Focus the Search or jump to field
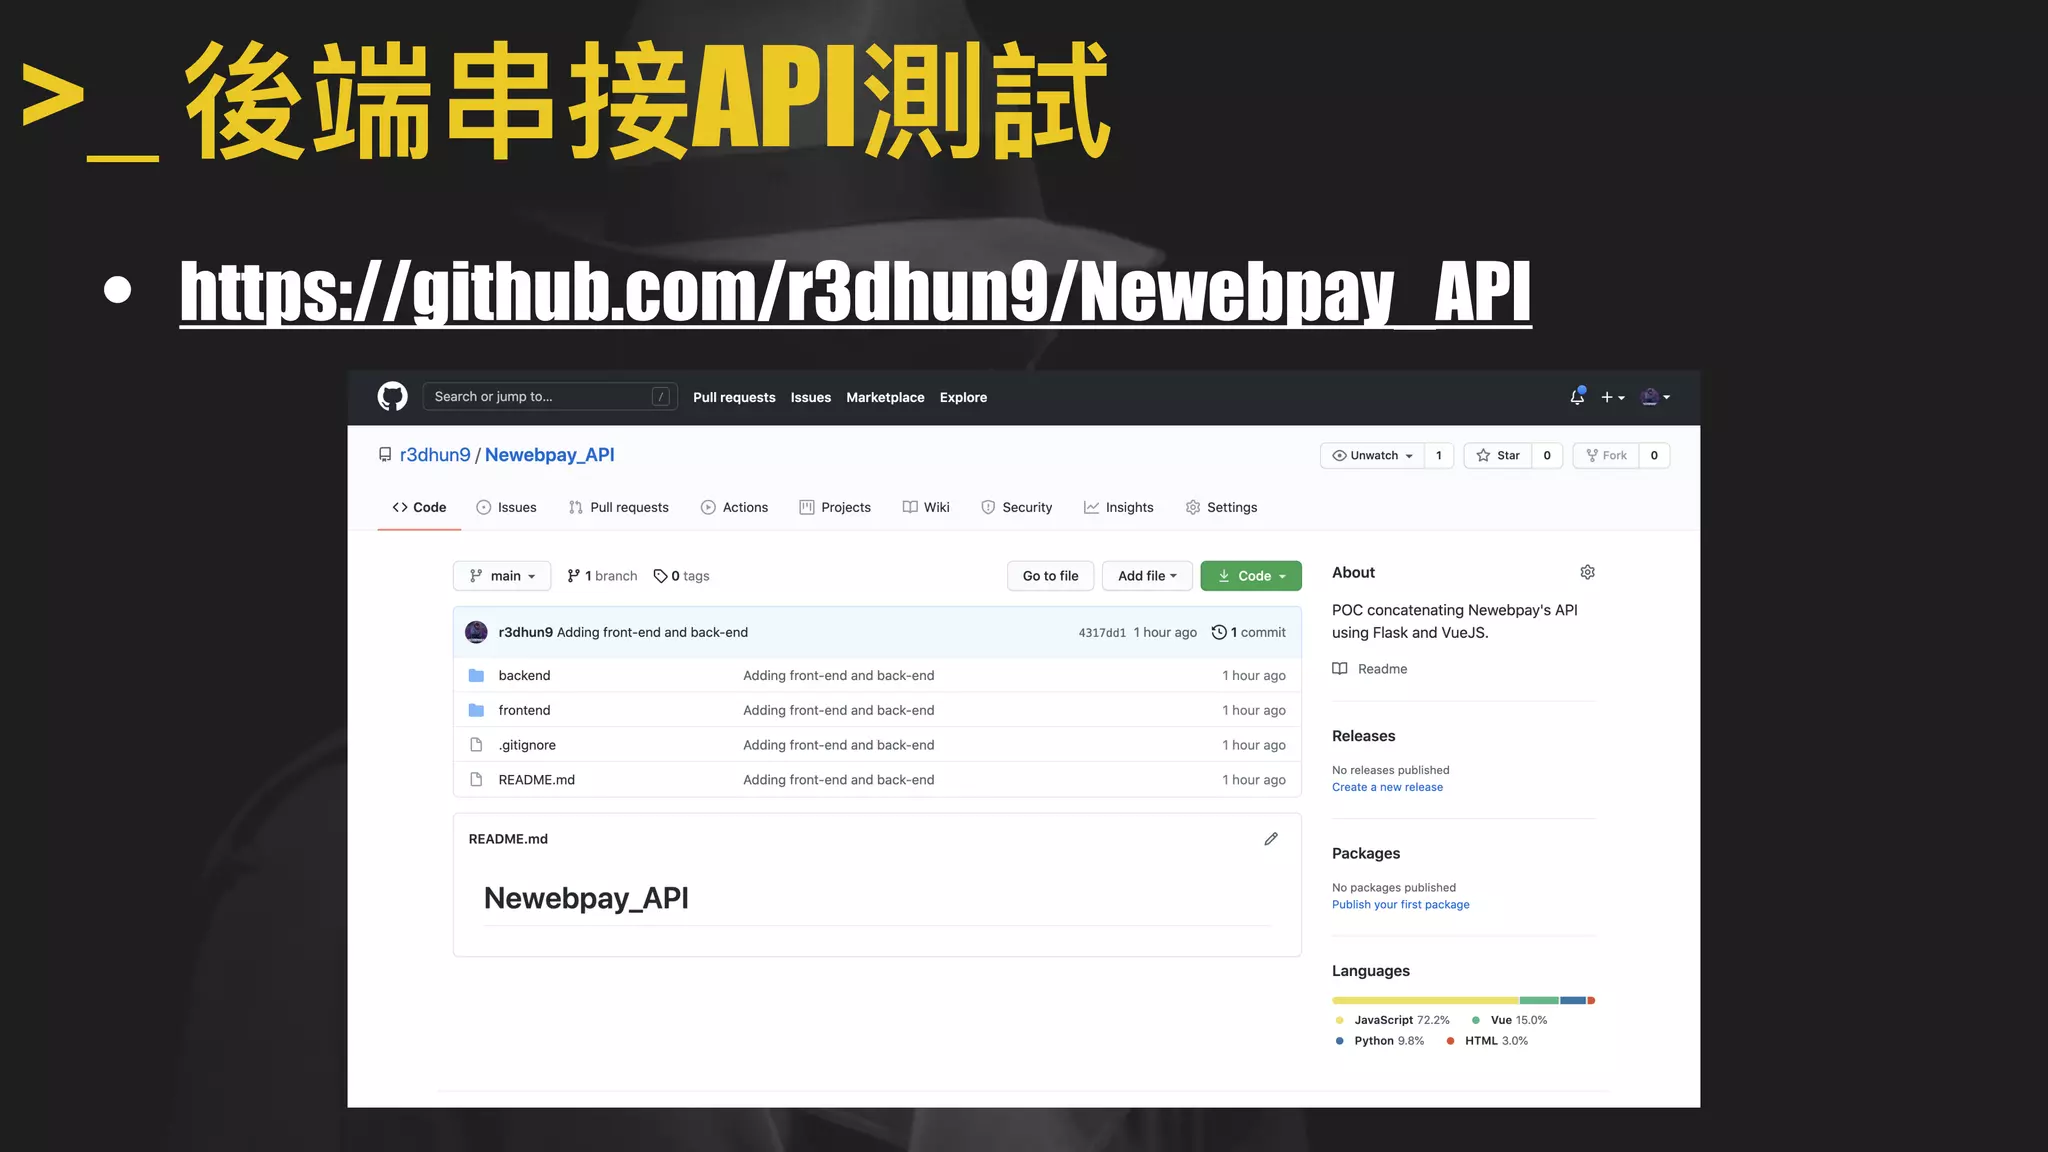The height and width of the screenshot is (1152, 2048). point(550,397)
